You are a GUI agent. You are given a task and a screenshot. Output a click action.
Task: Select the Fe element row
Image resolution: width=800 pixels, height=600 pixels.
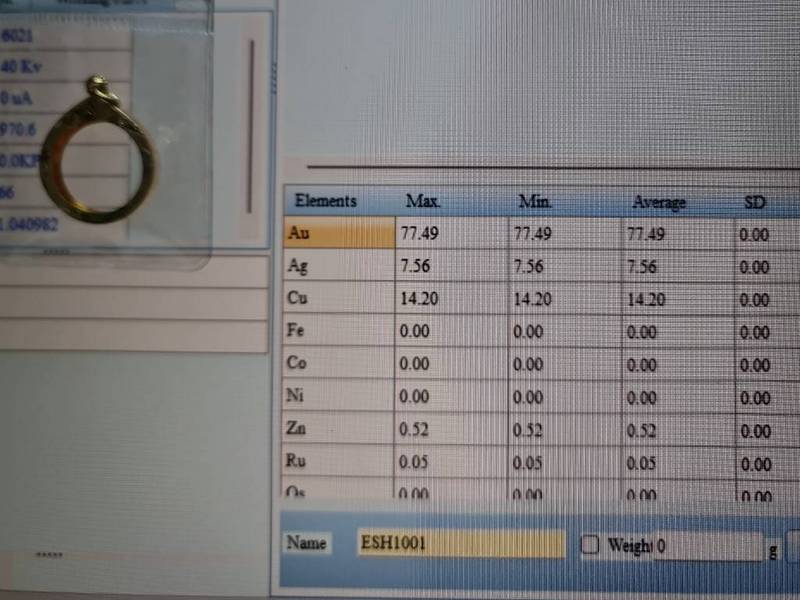[x=340, y=331]
